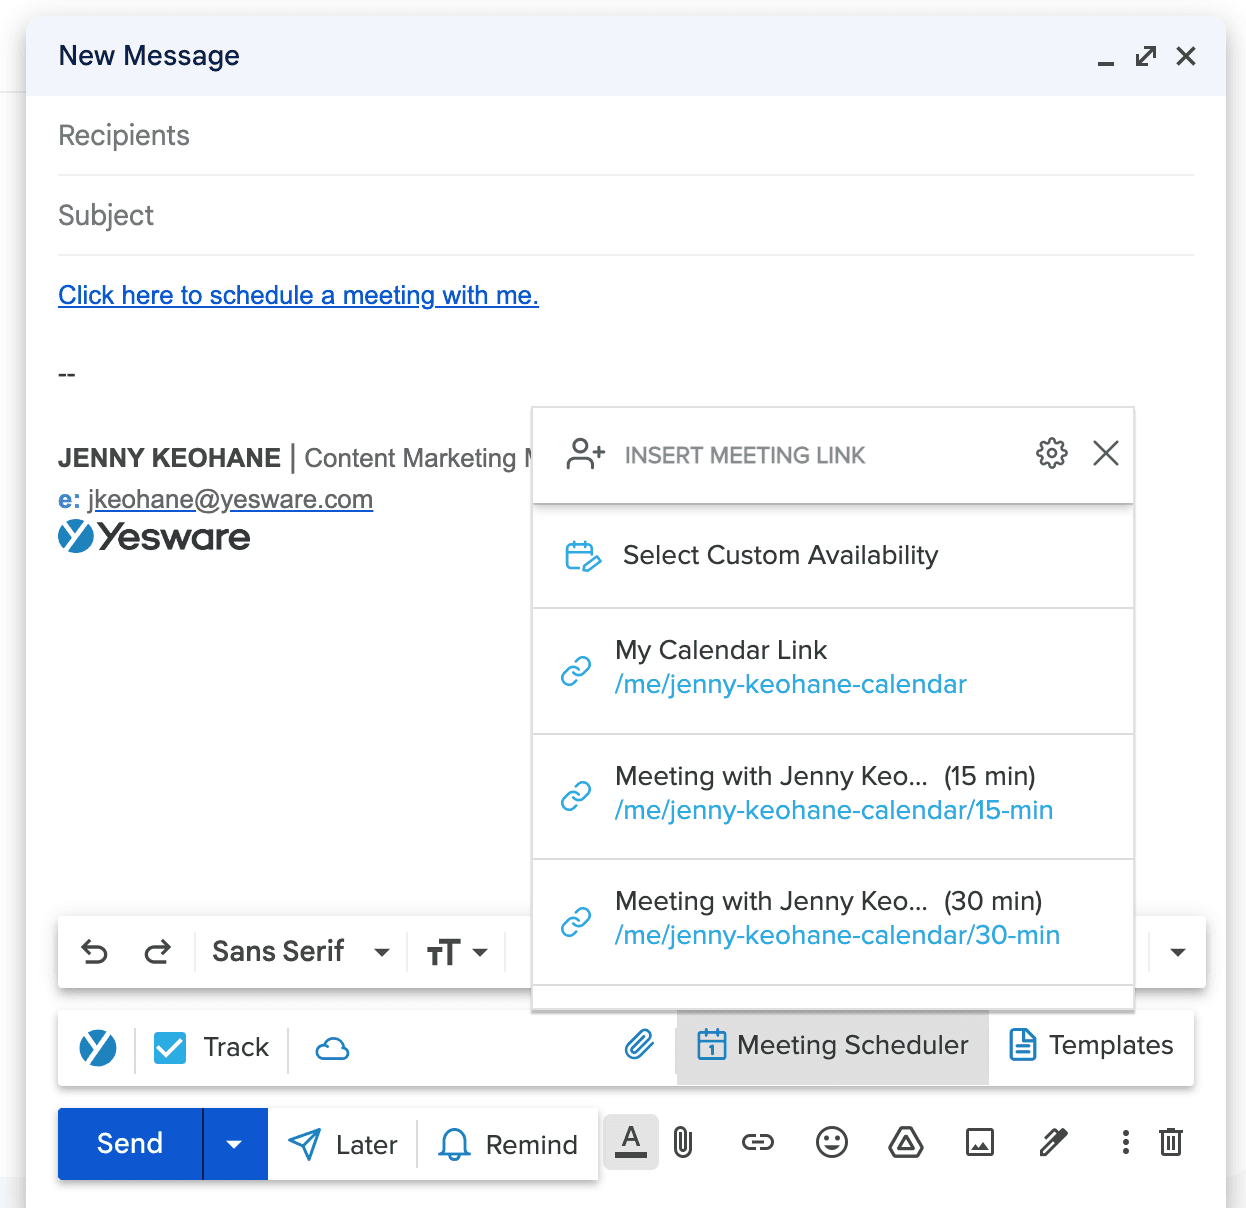1246x1208 pixels.
Task: Open the more options three-dot menu
Action: [x=1125, y=1142]
